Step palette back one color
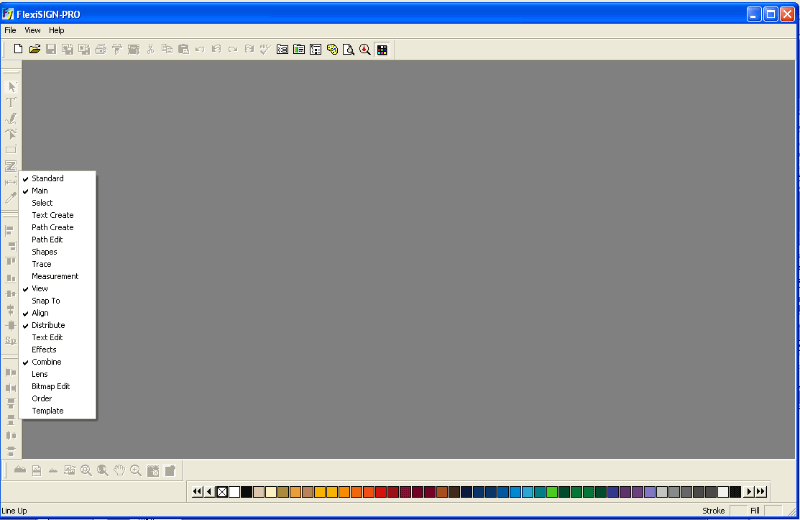 click(209, 491)
